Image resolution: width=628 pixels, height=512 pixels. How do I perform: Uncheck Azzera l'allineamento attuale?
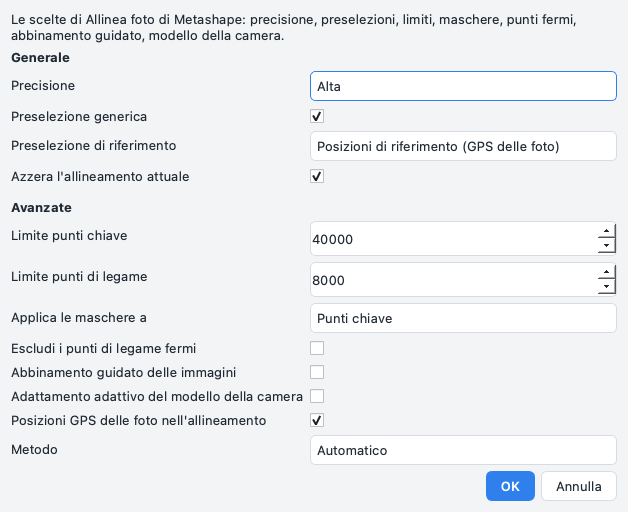pyautogui.click(x=317, y=176)
